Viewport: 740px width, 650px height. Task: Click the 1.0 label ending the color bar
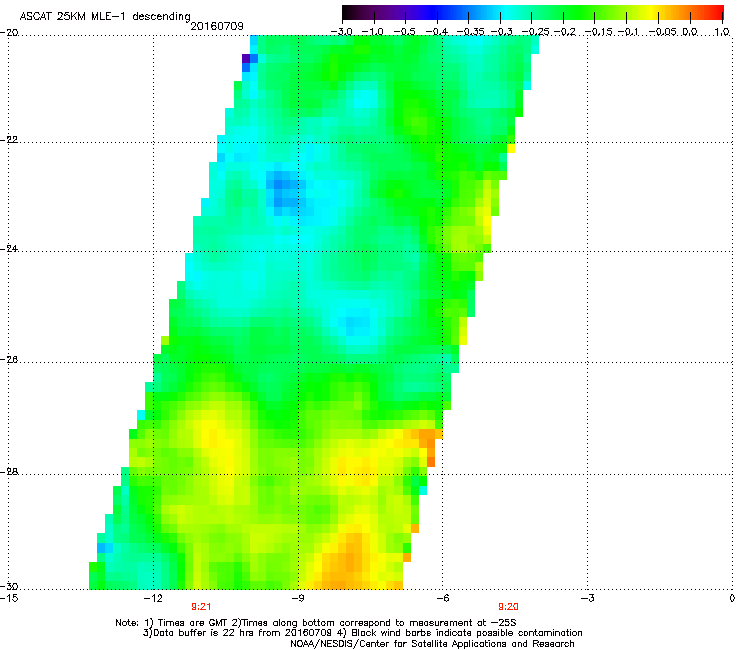tap(722, 32)
